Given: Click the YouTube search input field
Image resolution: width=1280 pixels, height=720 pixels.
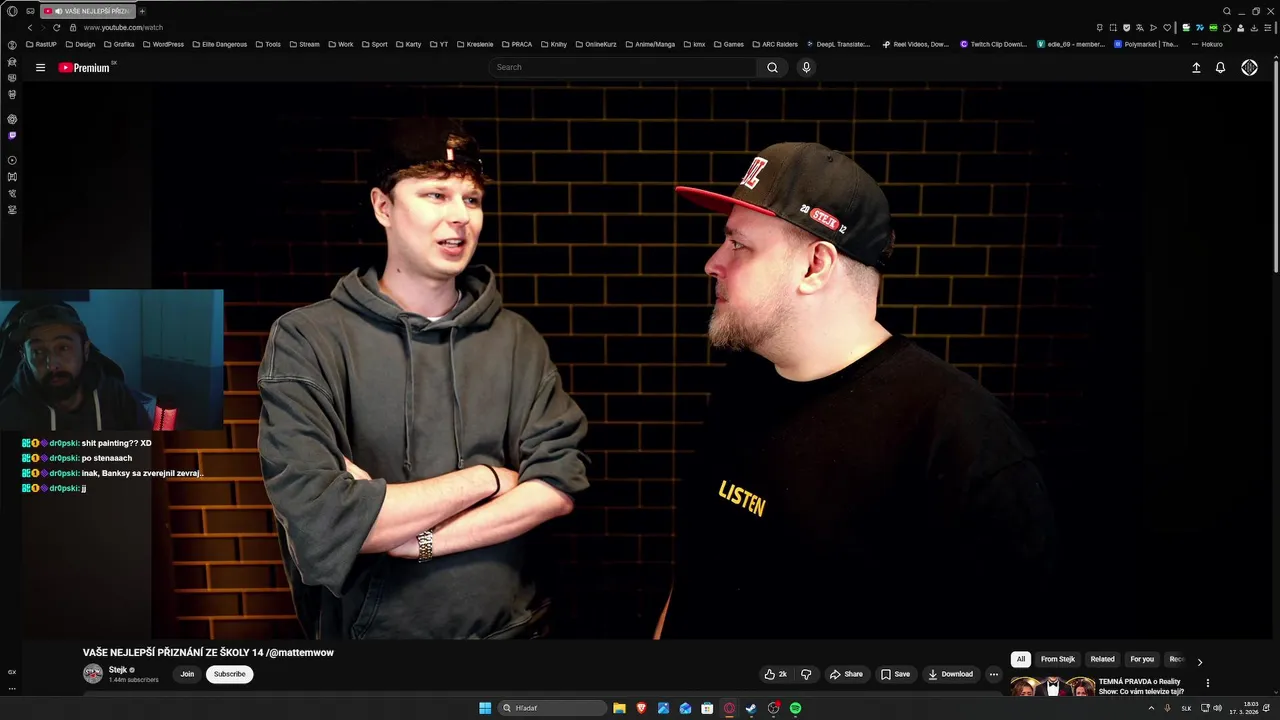Looking at the screenshot, I should click(x=625, y=67).
